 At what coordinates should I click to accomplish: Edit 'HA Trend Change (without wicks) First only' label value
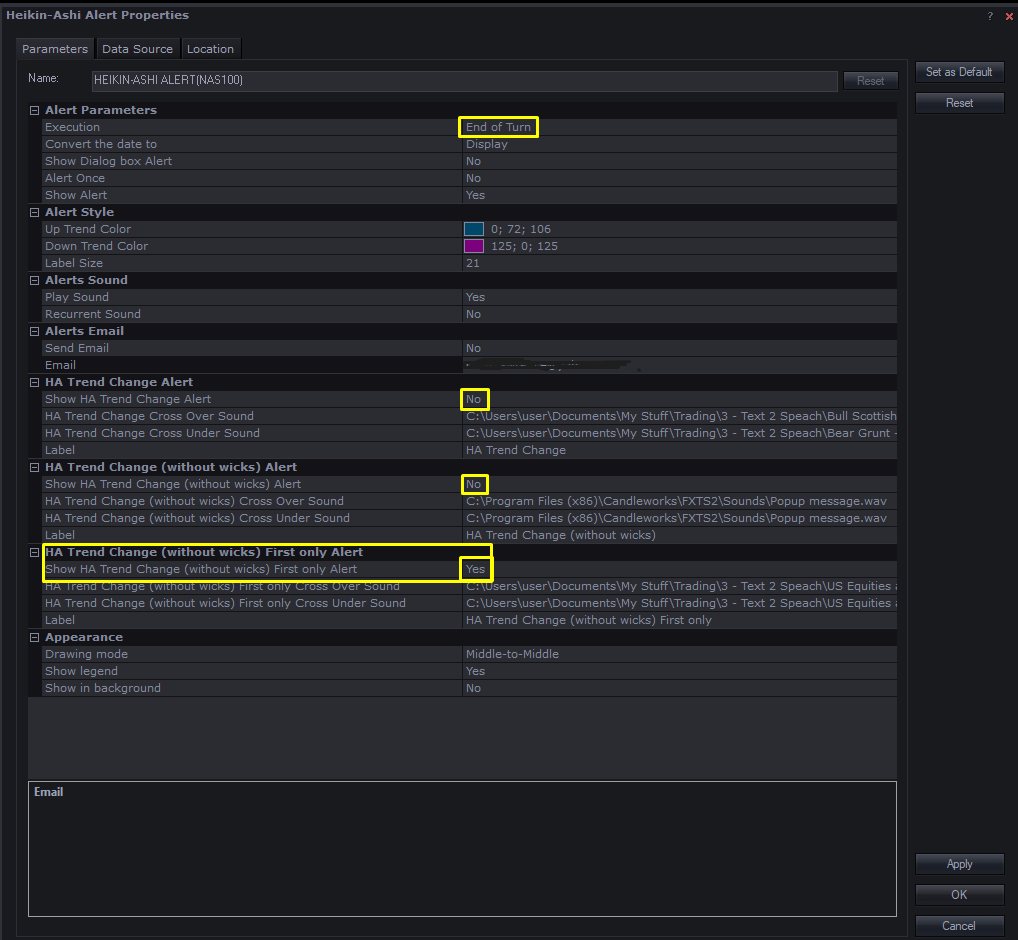(588, 620)
